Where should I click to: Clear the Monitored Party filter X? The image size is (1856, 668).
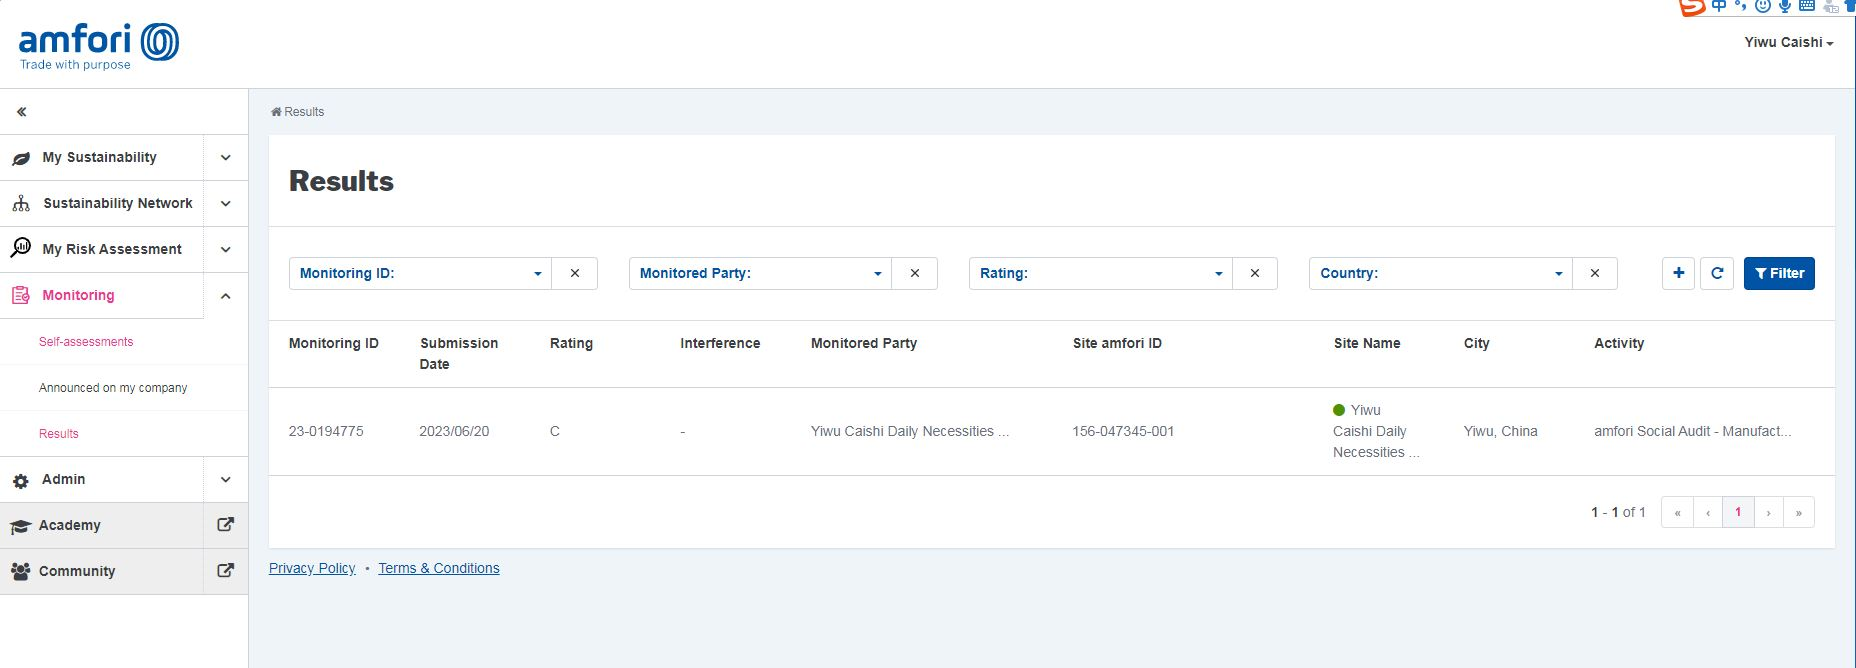pyautogui.click(x=915, y=273)
